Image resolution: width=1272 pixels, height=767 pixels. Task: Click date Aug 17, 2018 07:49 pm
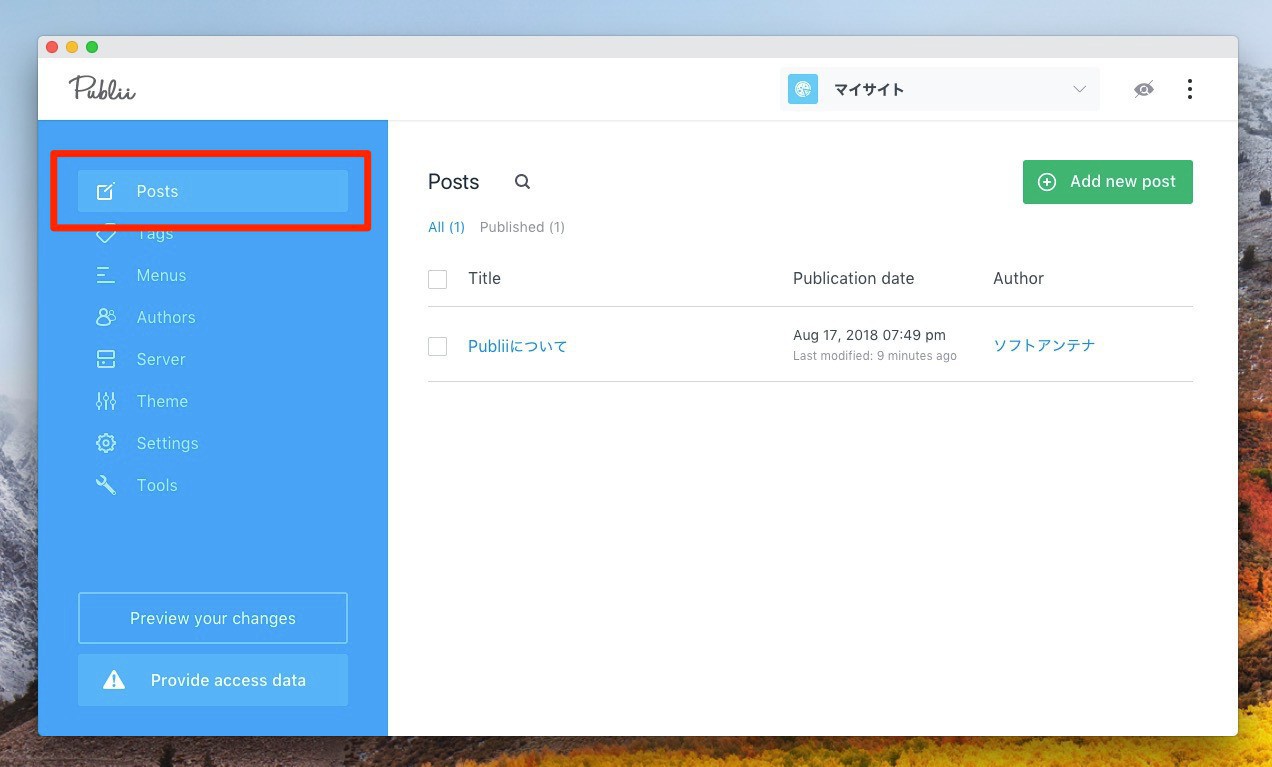[869, 335]
